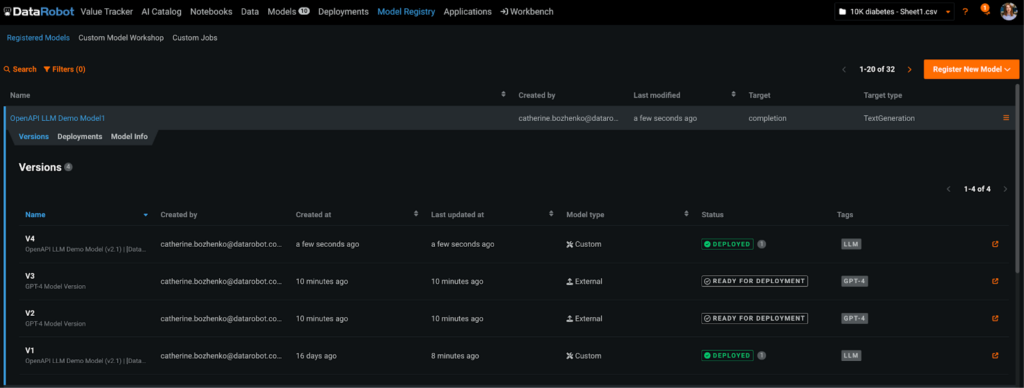This screenshot has width=1024, height=388.
Task: Switch to the model's Deployments tab
Action: pos(80,137)
